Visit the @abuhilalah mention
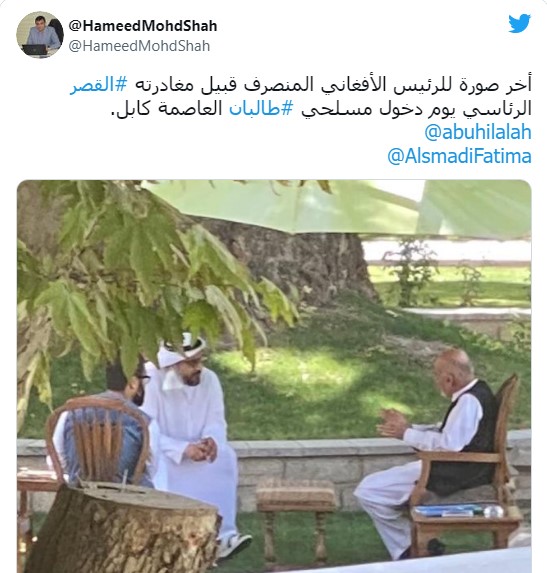 coord(478,132)
